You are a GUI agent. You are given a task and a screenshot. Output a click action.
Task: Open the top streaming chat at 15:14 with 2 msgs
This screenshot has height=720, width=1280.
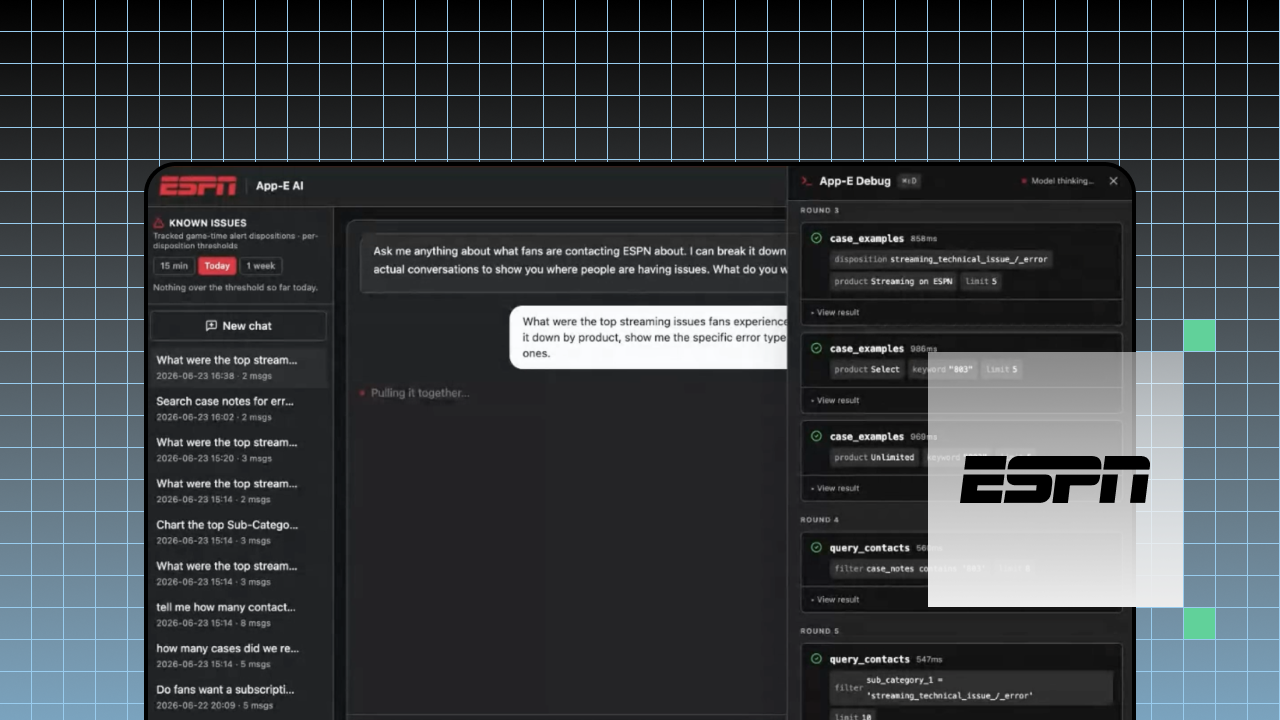coord(238,490)
